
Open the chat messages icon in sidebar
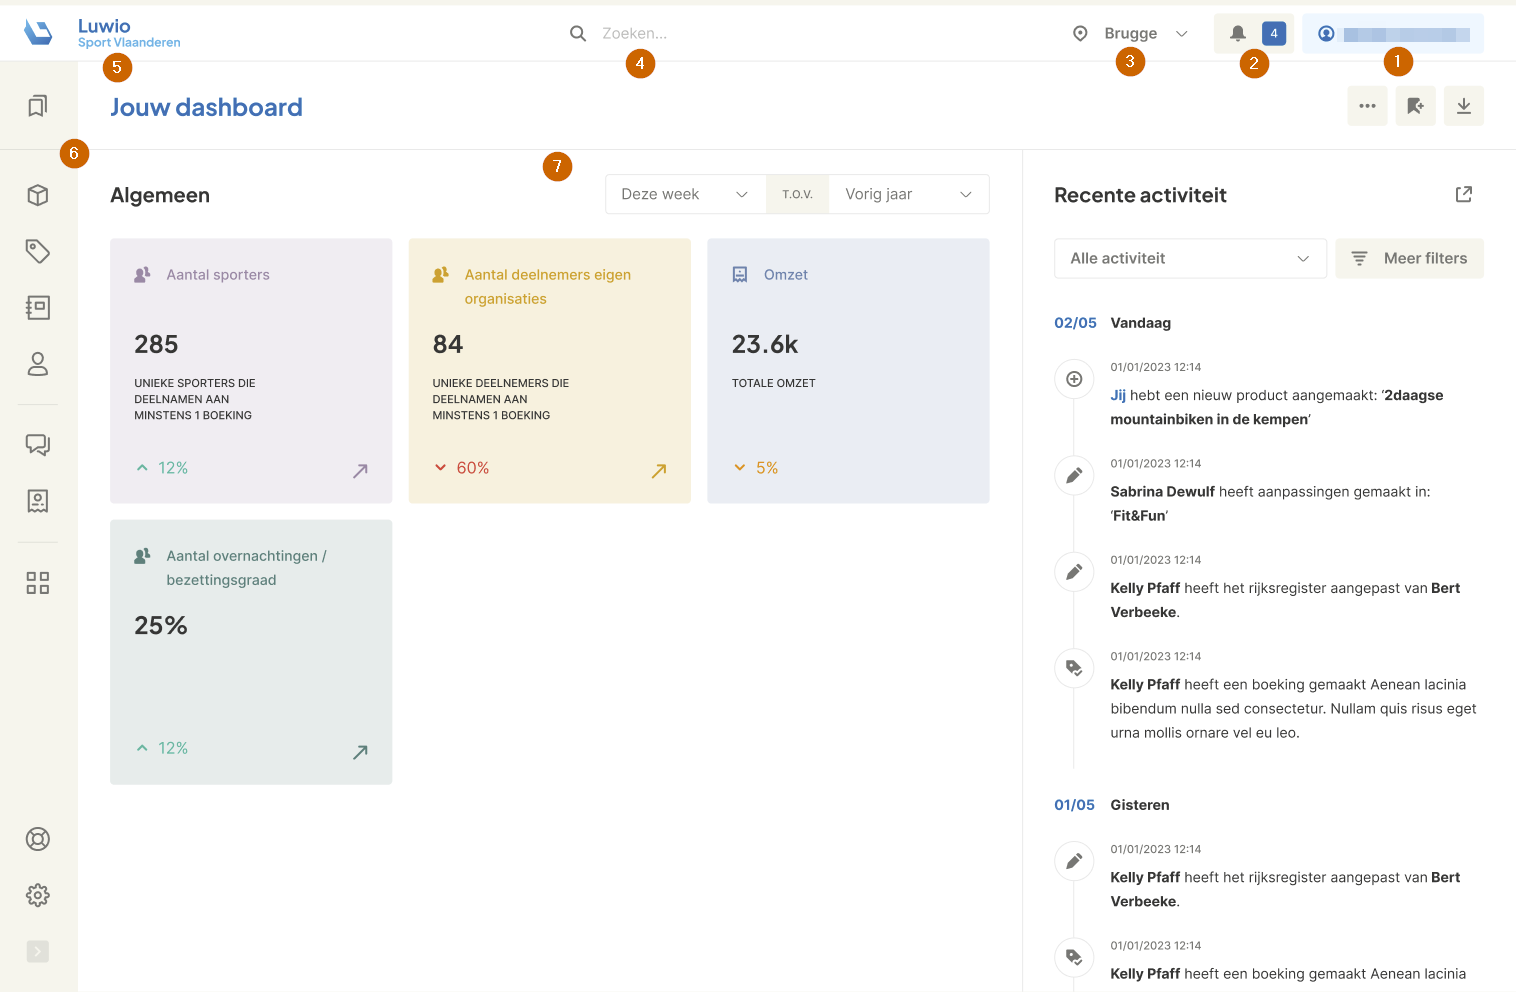click(x=38, y=445)
